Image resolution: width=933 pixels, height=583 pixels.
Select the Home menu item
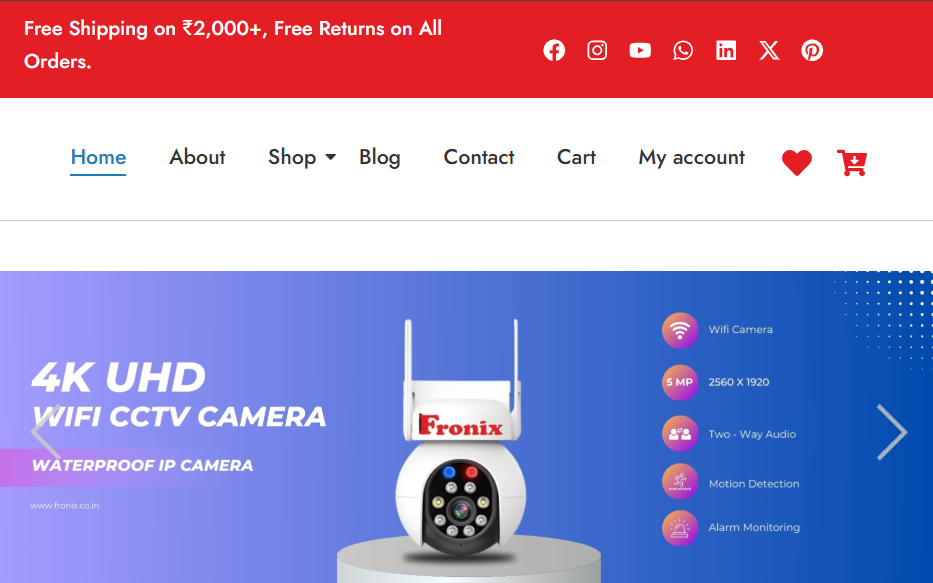click(98, 157)
